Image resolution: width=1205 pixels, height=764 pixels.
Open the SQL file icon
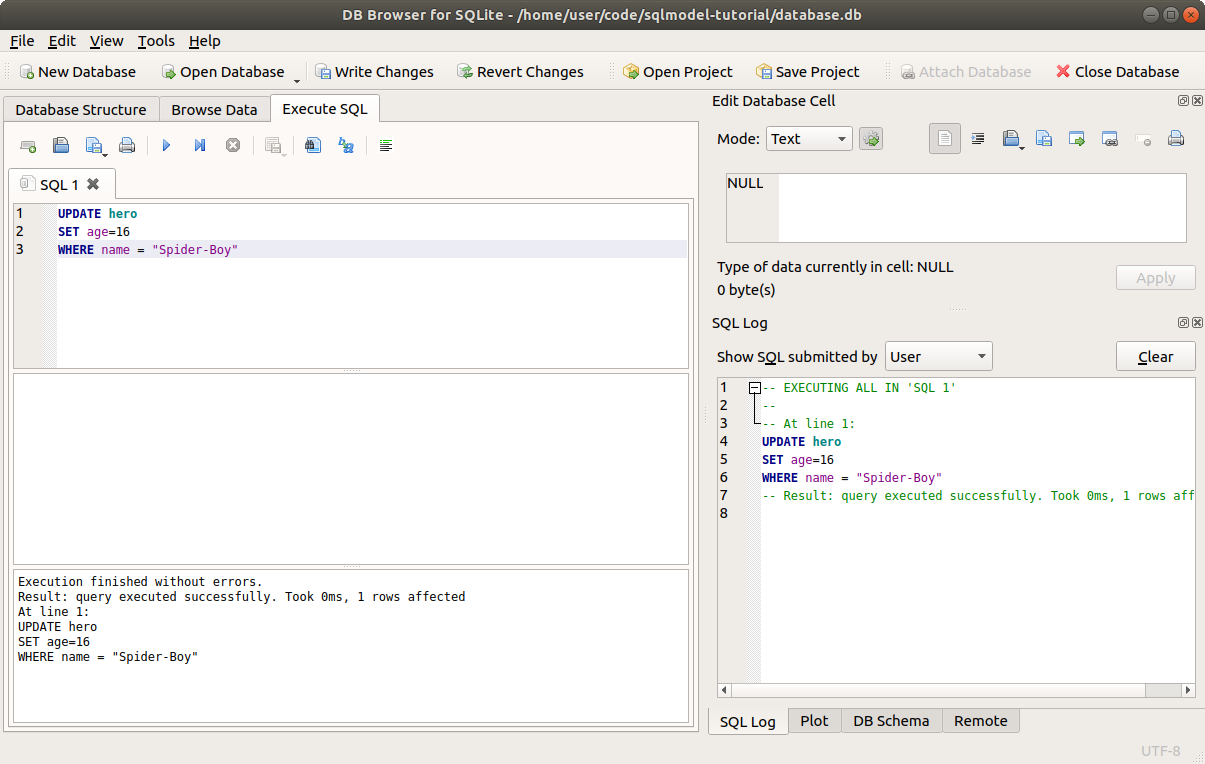[x=61, y=146]
